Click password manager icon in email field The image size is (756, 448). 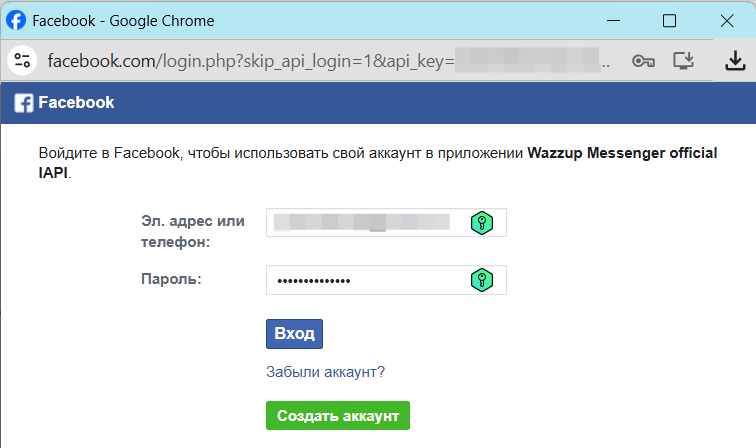(x=482, y=223)
